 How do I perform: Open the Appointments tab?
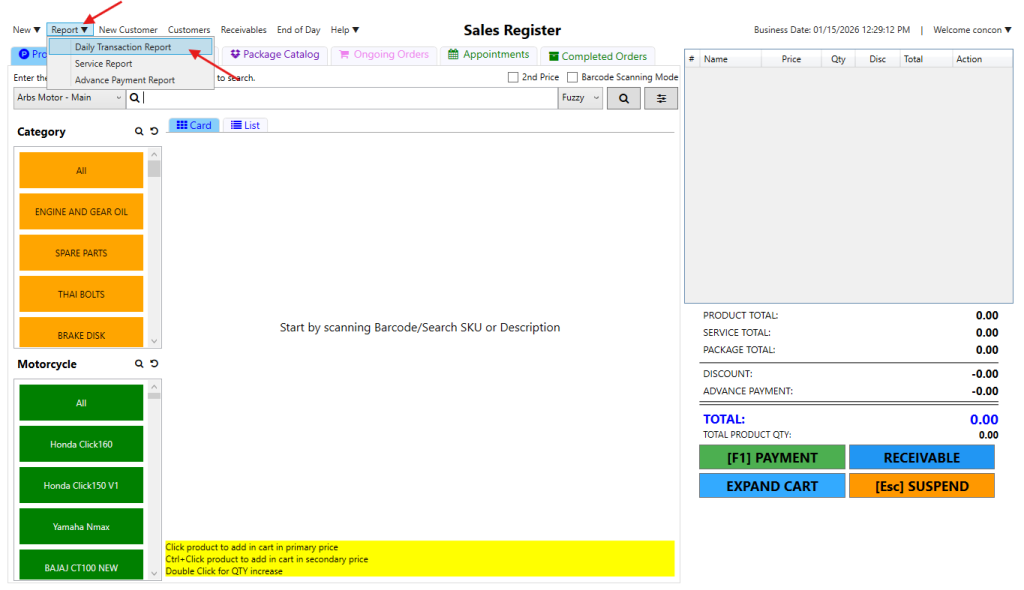pyautogui.click(x=489, y=55)
